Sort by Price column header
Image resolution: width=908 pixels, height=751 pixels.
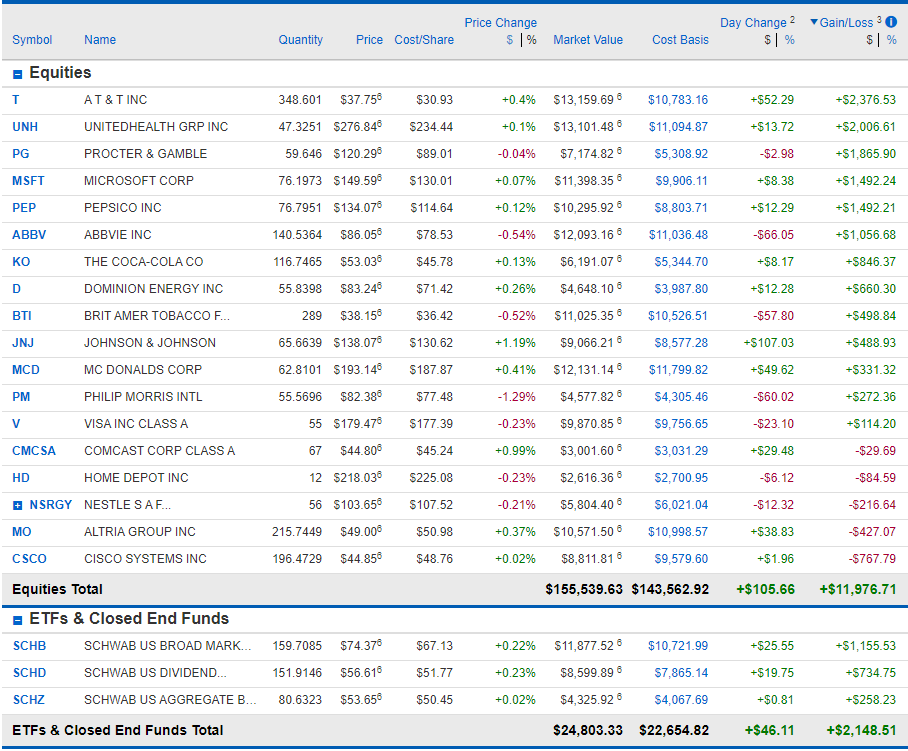pyautogui.click(x=369, y=40)
